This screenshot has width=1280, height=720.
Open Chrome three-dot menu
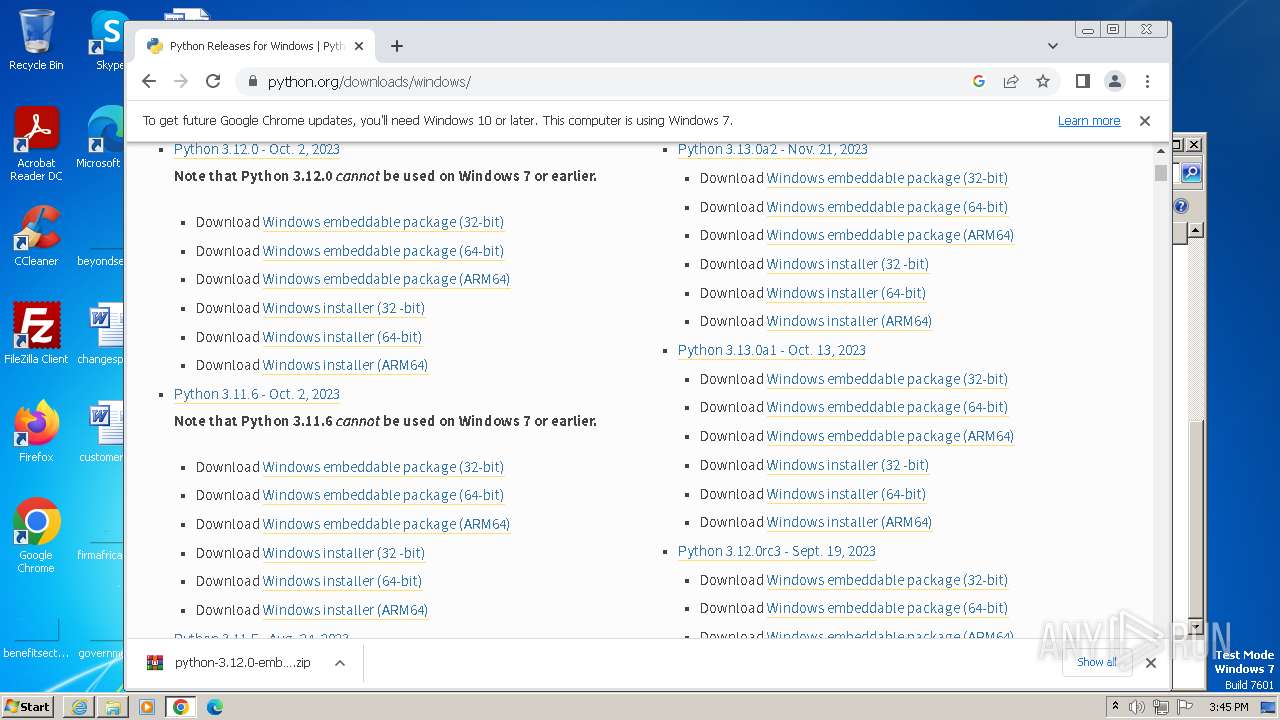1147,81
